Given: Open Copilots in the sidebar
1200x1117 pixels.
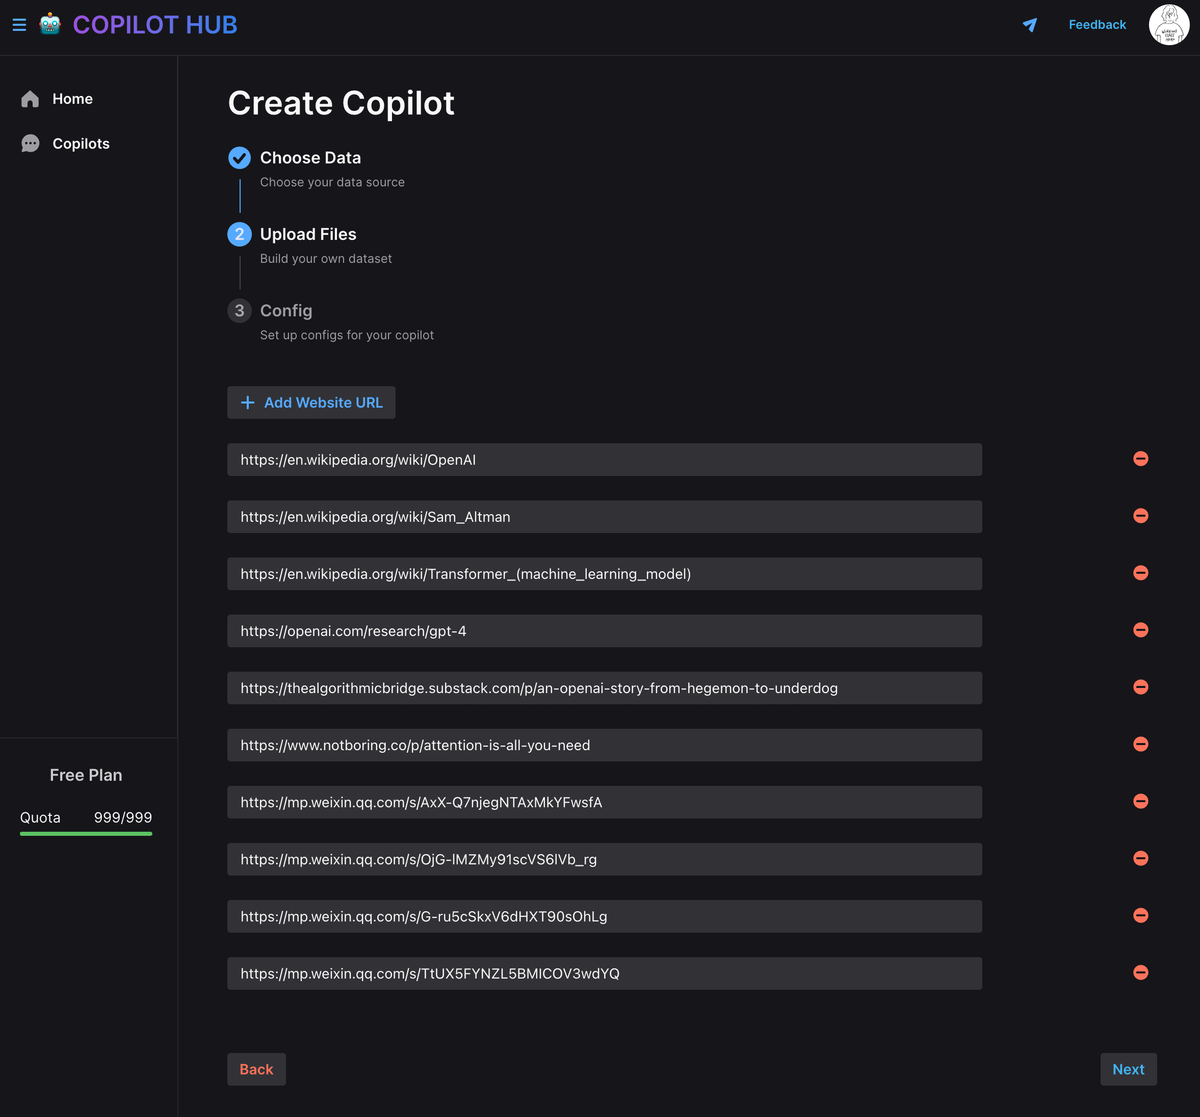Looking at the screenshot, I should click(x=80, y=144).
